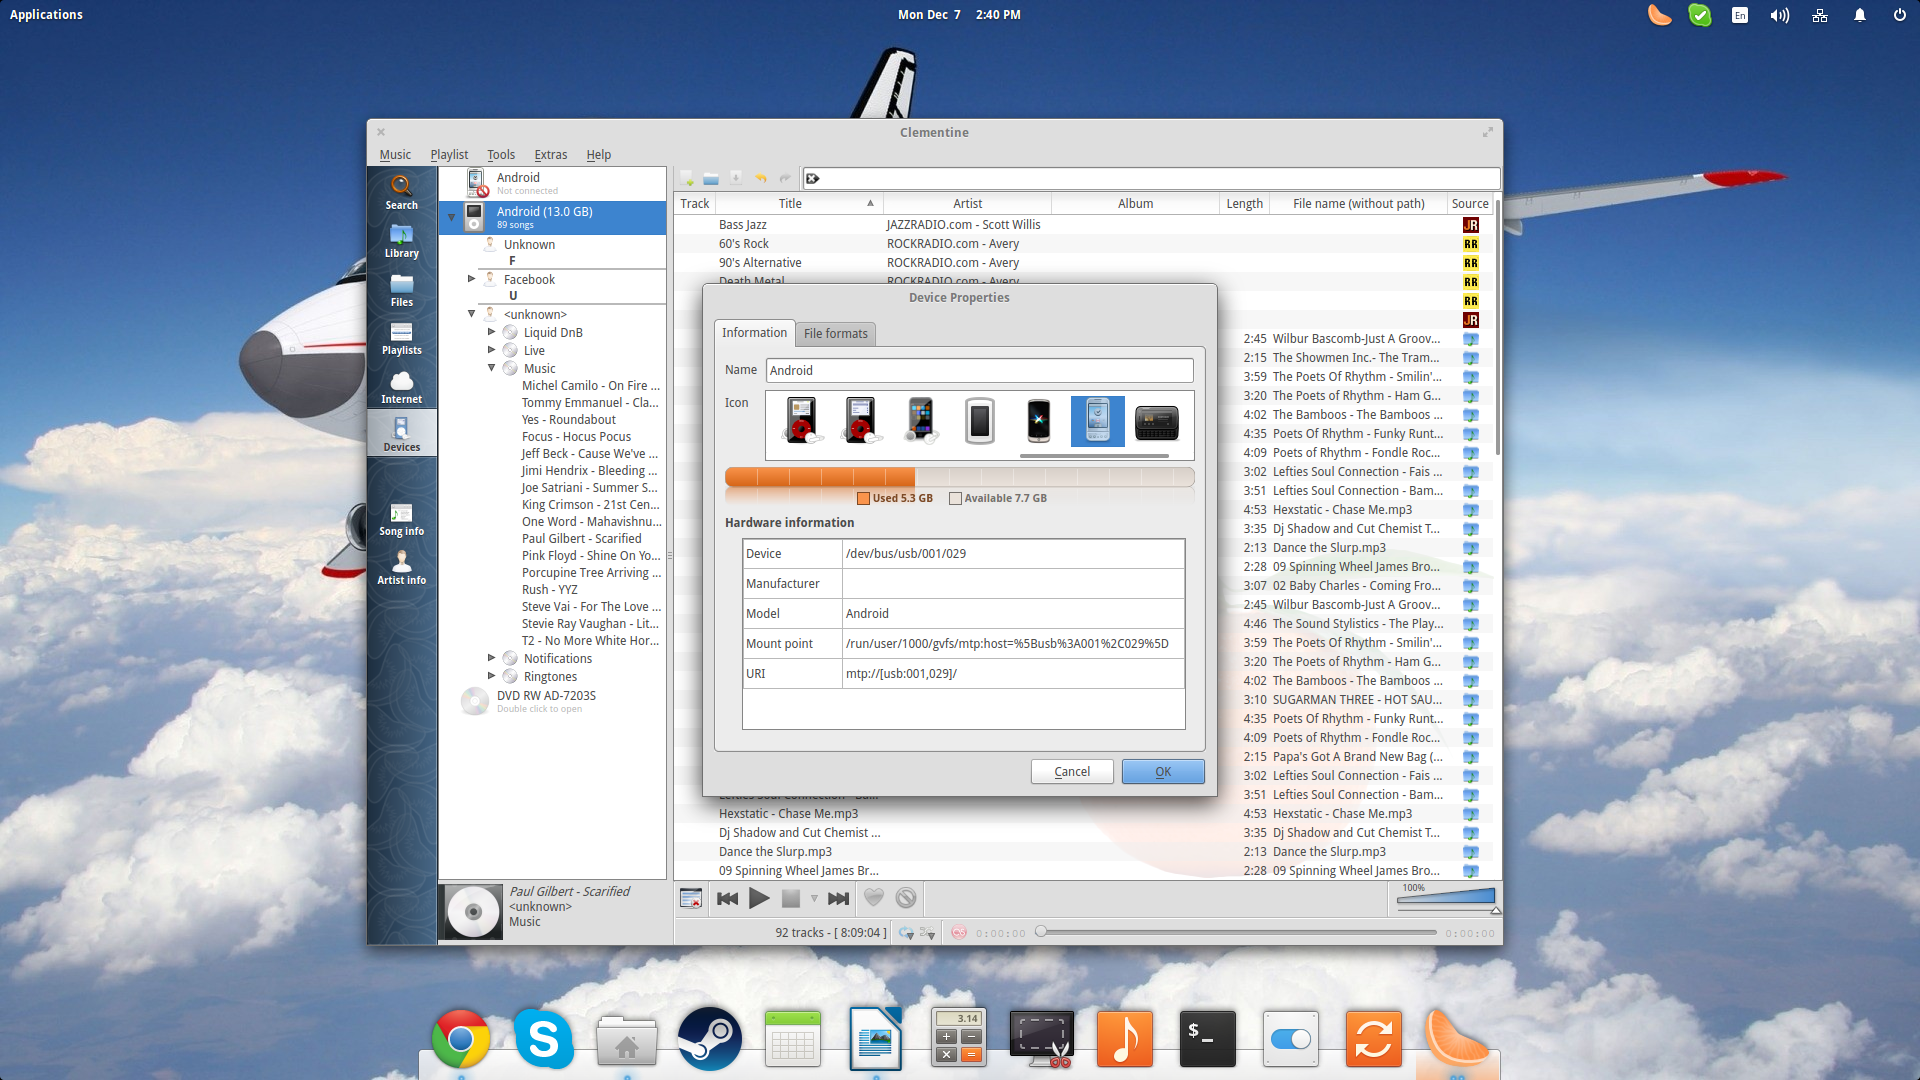Viewport: 1920px width, 1080px height.
Task: Click the Ban track icon
Action: 906,898
